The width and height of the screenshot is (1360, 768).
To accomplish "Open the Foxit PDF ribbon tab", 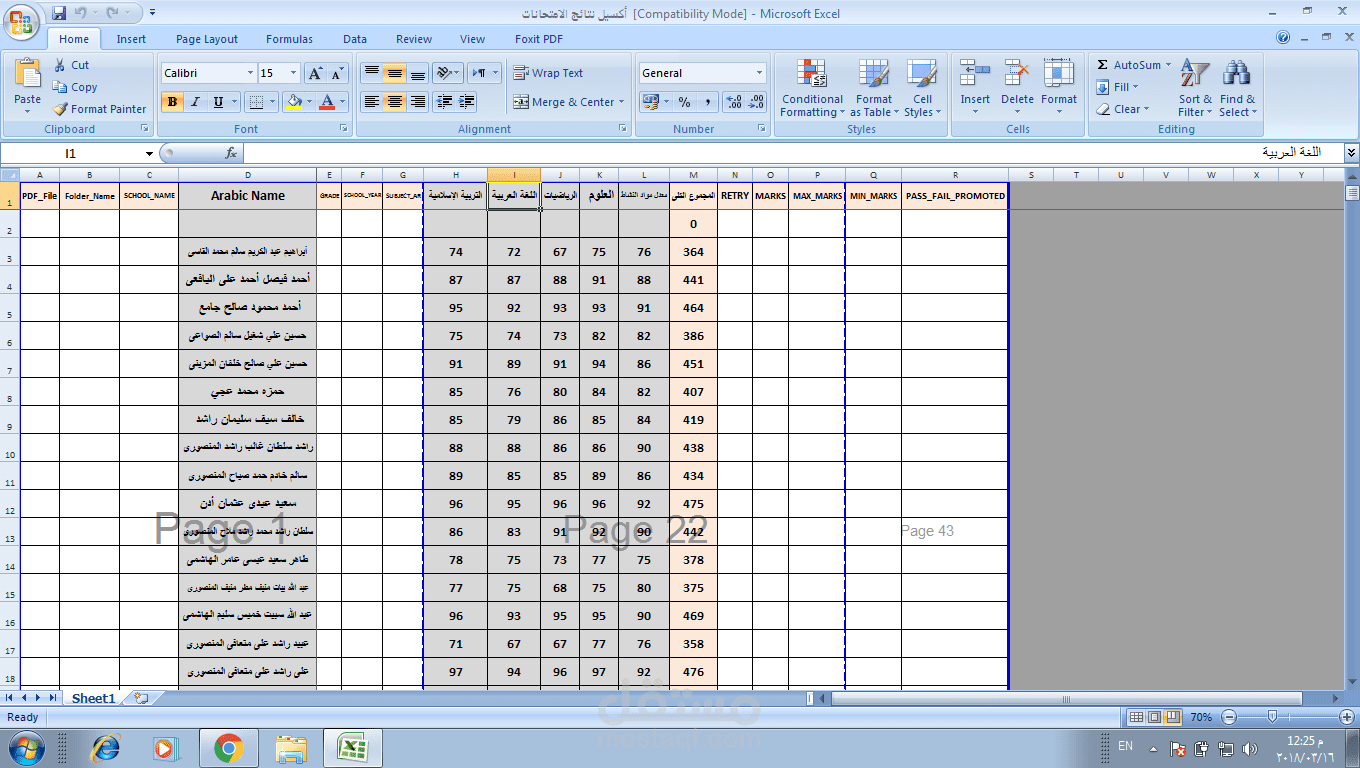I will click(x=539, y=39).
